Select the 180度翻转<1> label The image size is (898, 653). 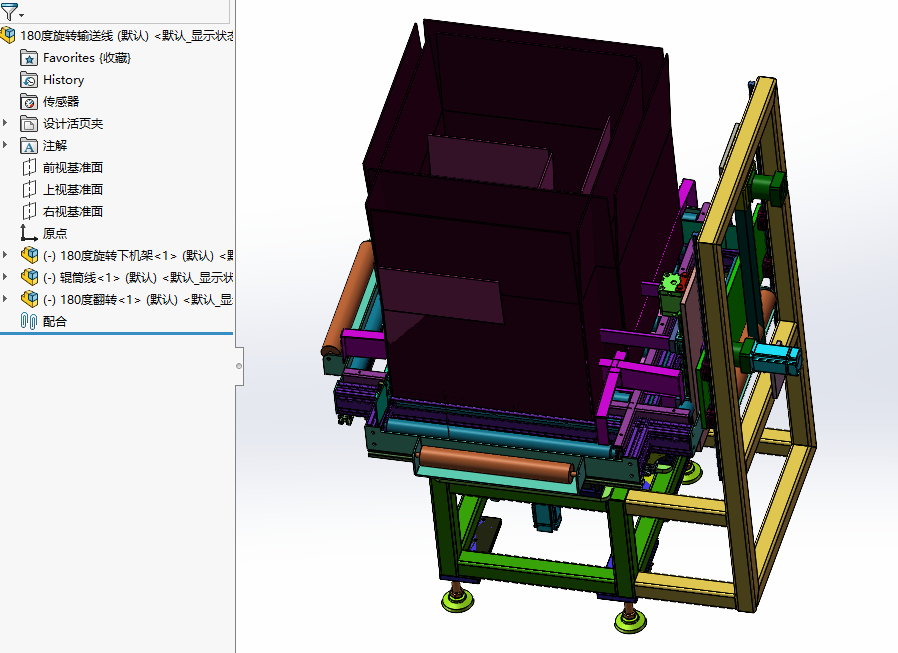point(138,300)
